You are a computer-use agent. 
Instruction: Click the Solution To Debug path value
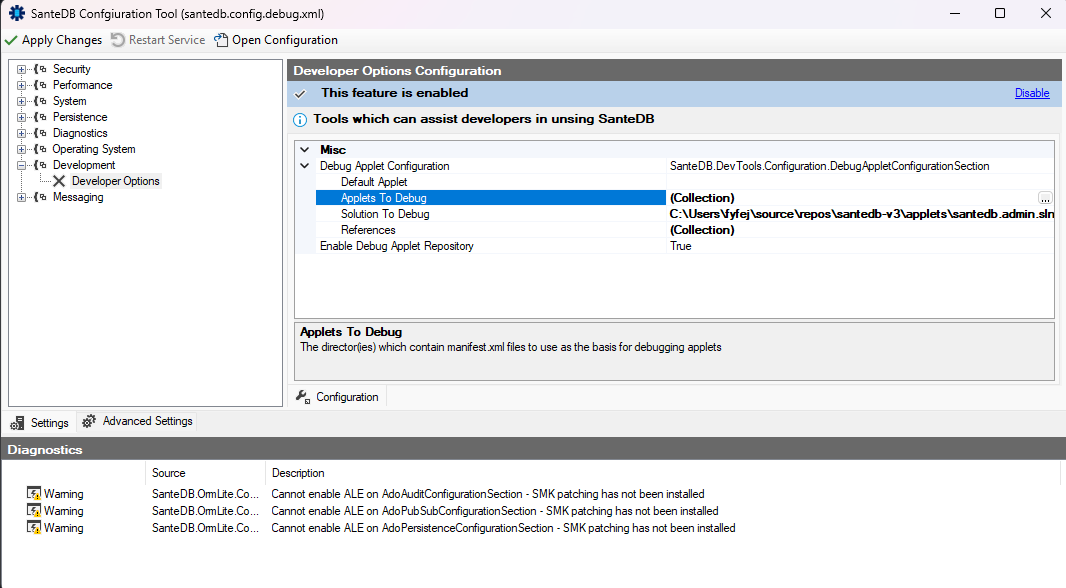point(861,214)
